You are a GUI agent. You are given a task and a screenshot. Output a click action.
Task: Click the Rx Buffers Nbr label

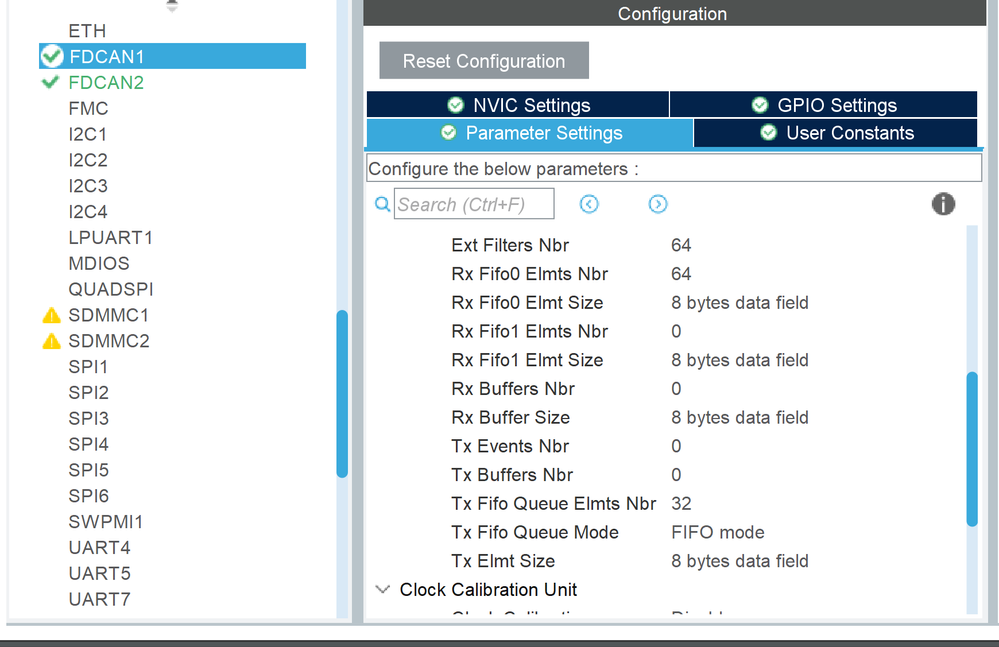click(513, 388)
